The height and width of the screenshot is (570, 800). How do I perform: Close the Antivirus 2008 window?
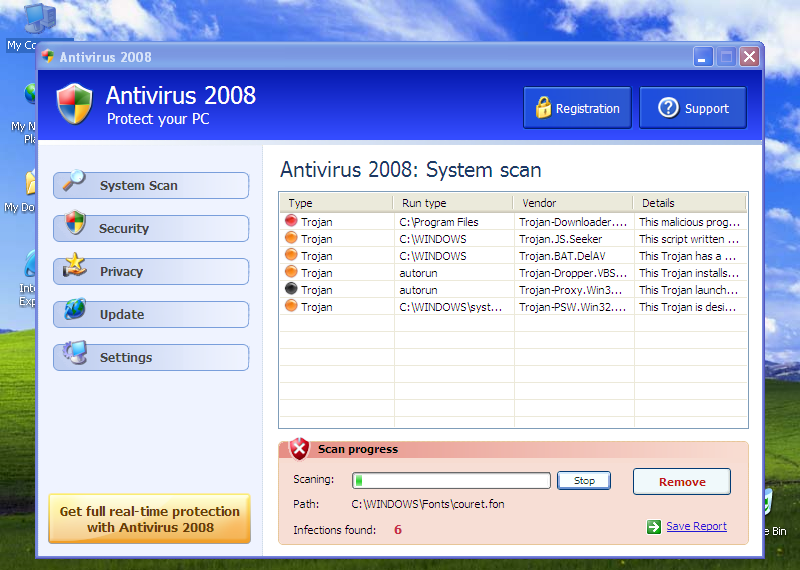749,57
